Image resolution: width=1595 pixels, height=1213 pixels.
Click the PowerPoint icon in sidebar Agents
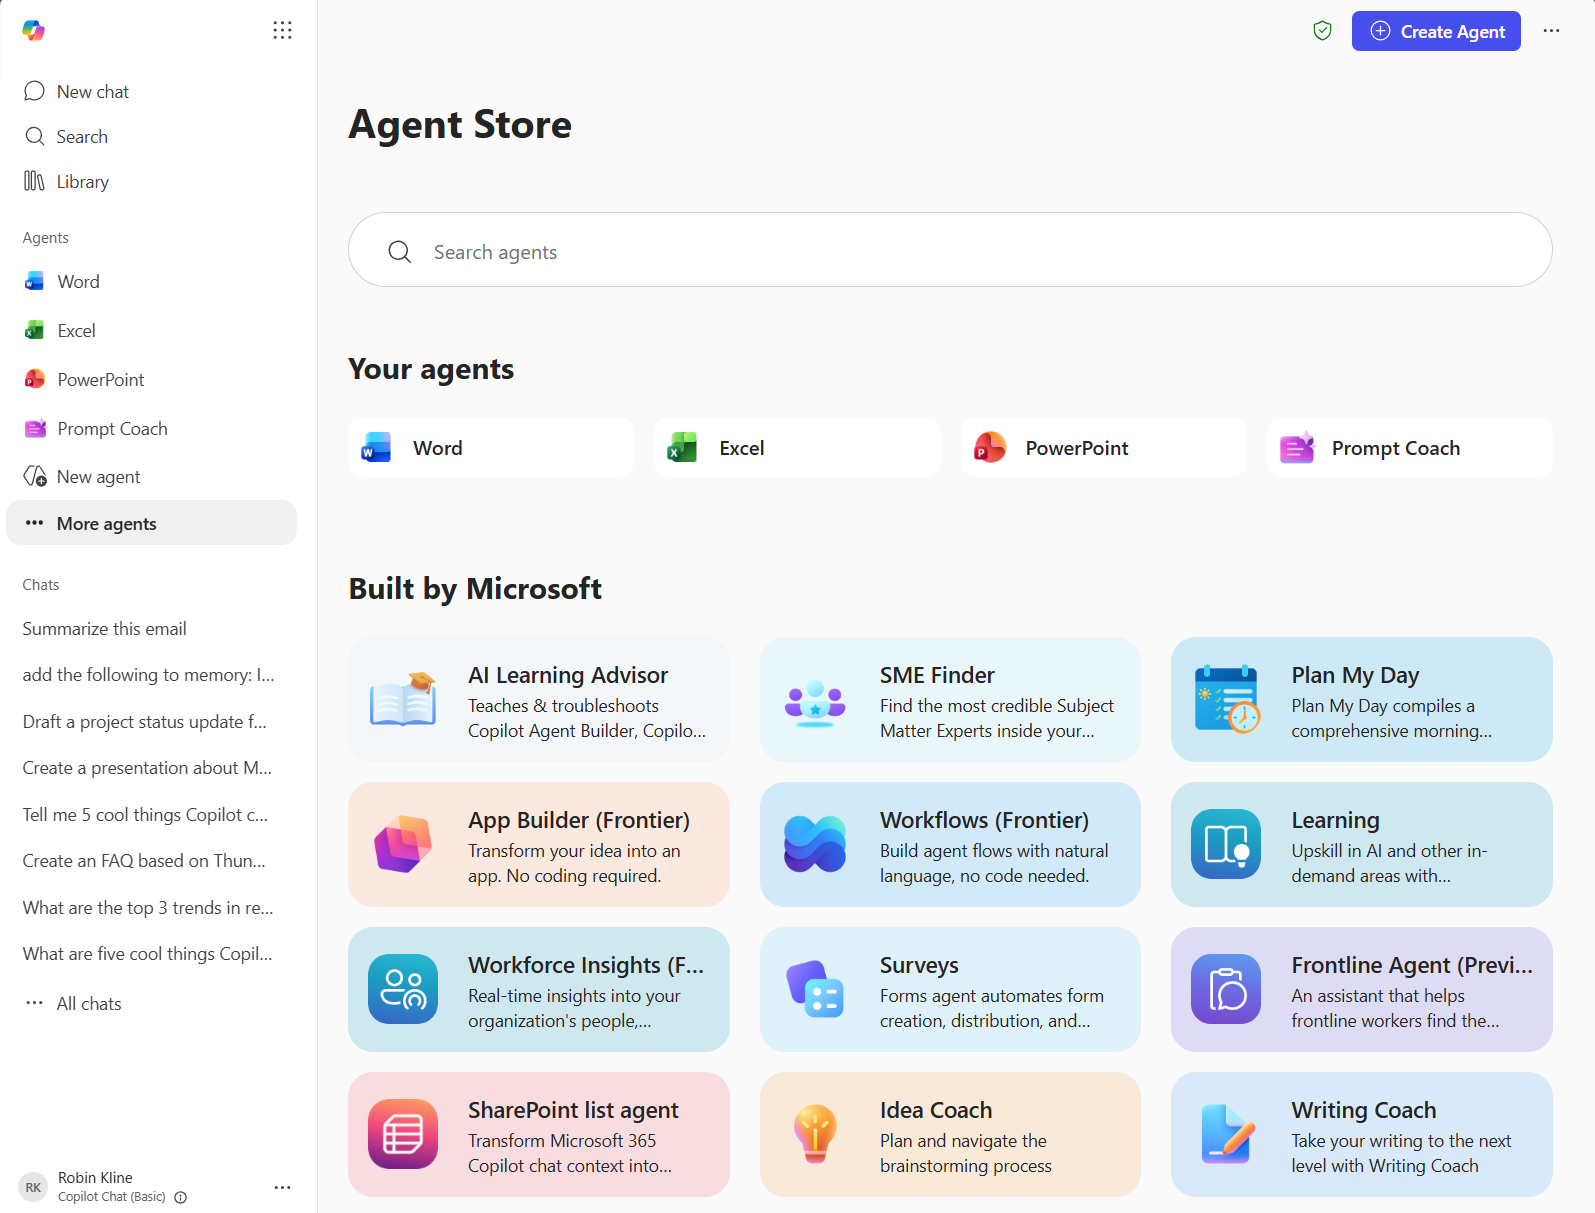click(35, 379)
